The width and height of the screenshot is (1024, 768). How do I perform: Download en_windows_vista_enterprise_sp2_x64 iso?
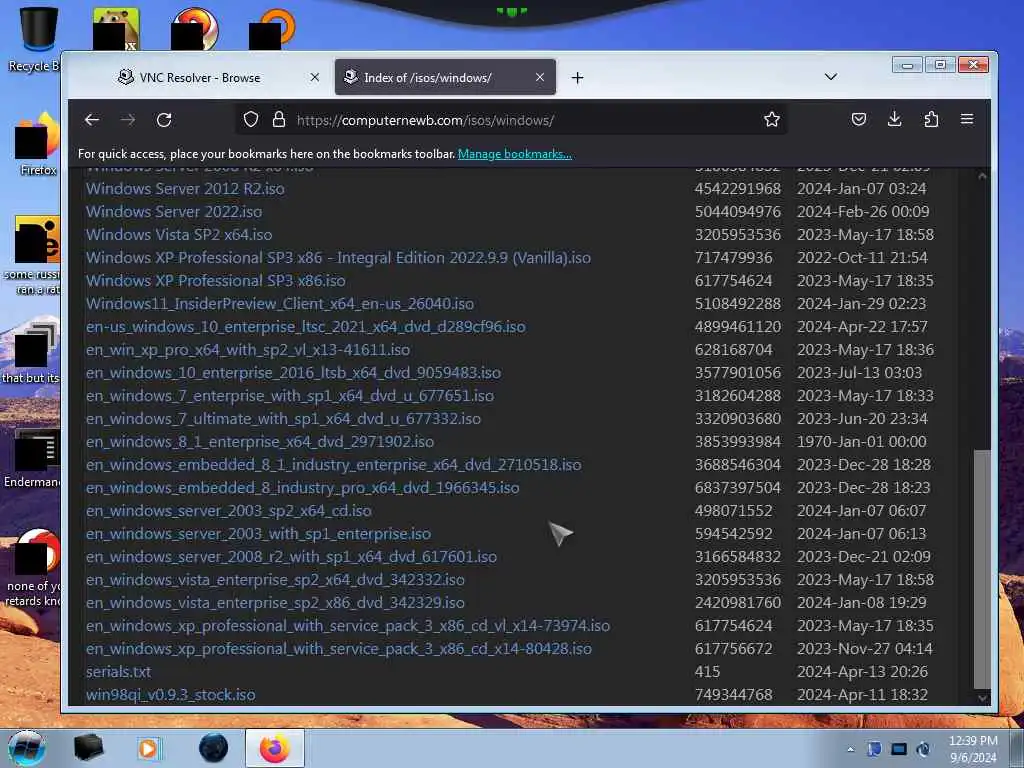coord(275,579)
